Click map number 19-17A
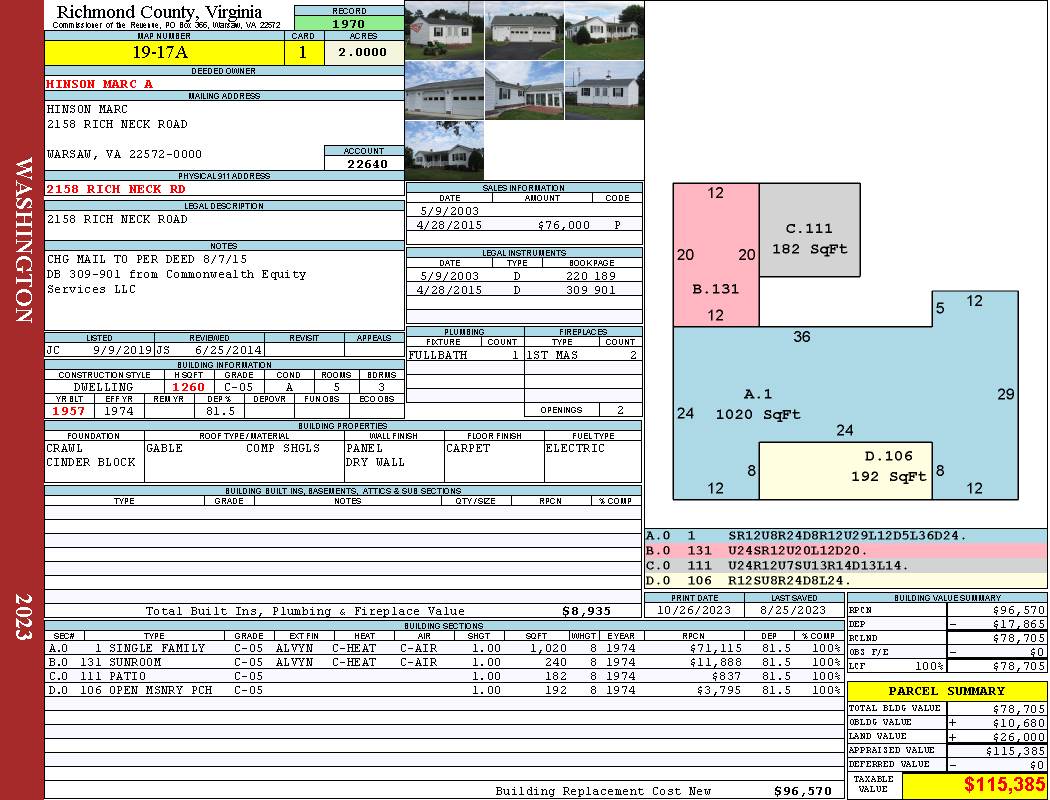 click(159, 52)
